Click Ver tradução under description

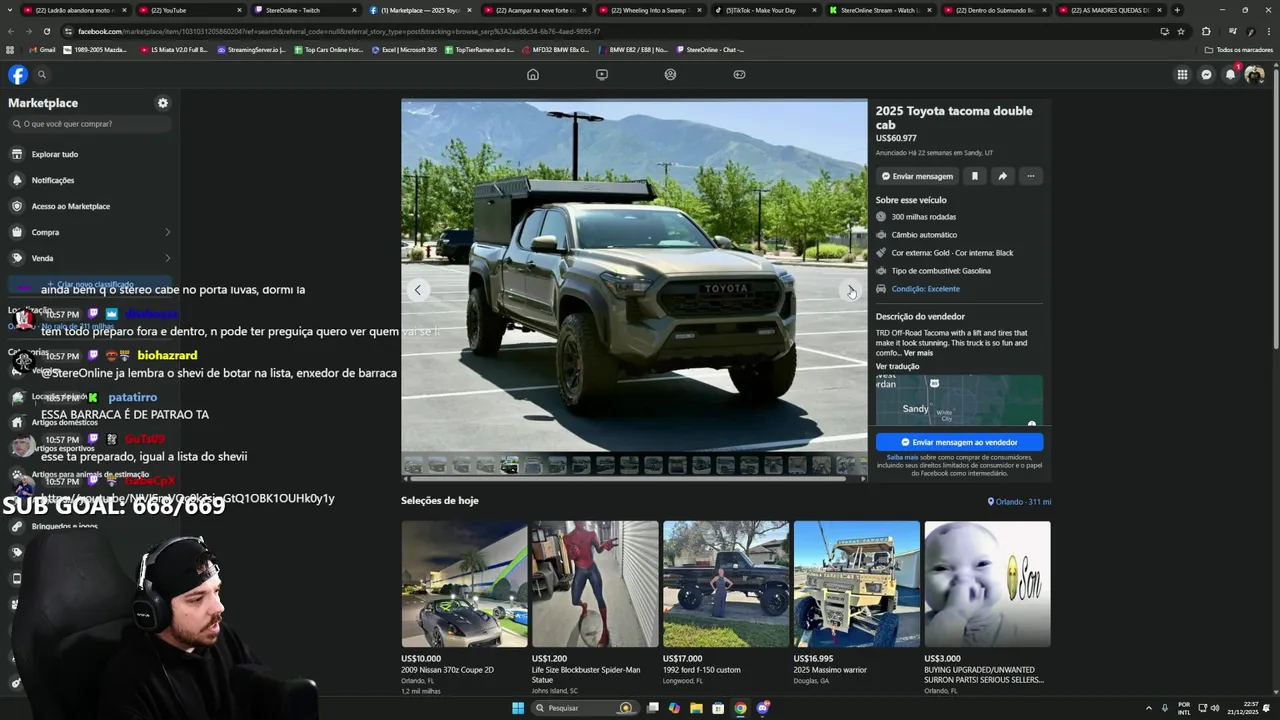pyautogui.click(x=897, y=366)
